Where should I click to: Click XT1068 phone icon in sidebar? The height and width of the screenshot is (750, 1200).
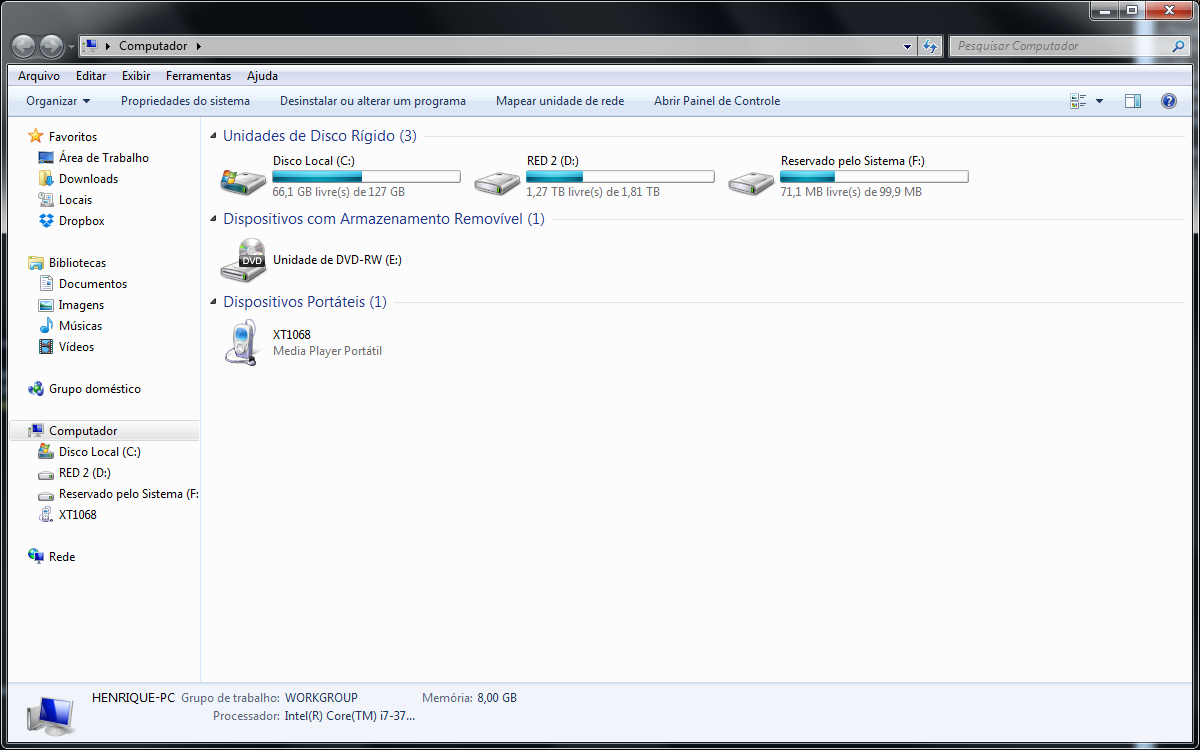46,515
